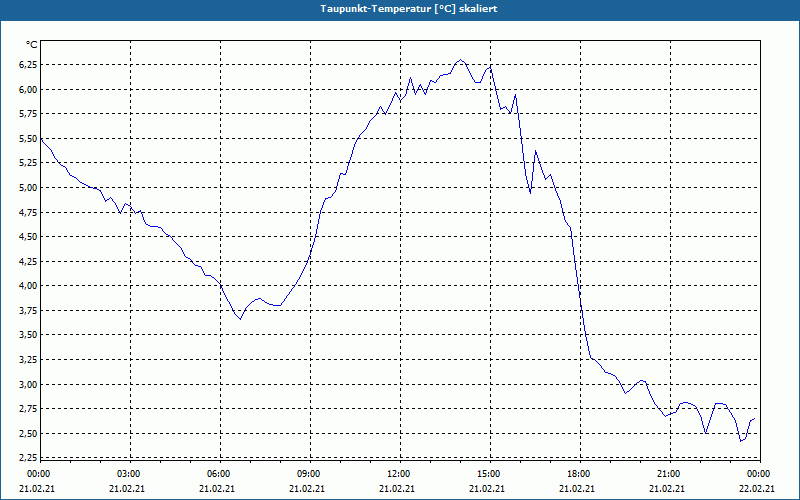Select the 2,50 axis label
The height and width of the screenshot is (500, 800).
click(28, 434)
